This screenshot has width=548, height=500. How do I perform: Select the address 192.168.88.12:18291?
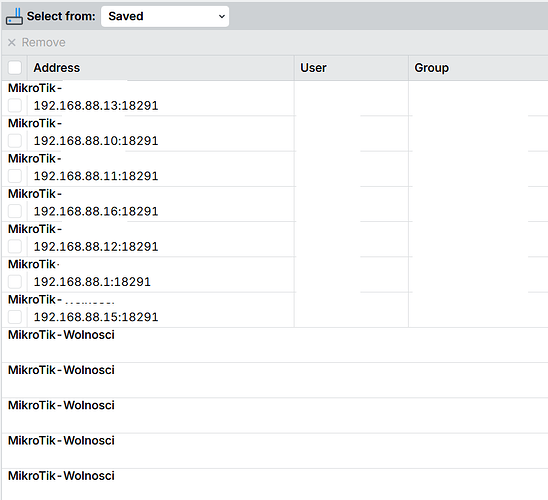96,246
